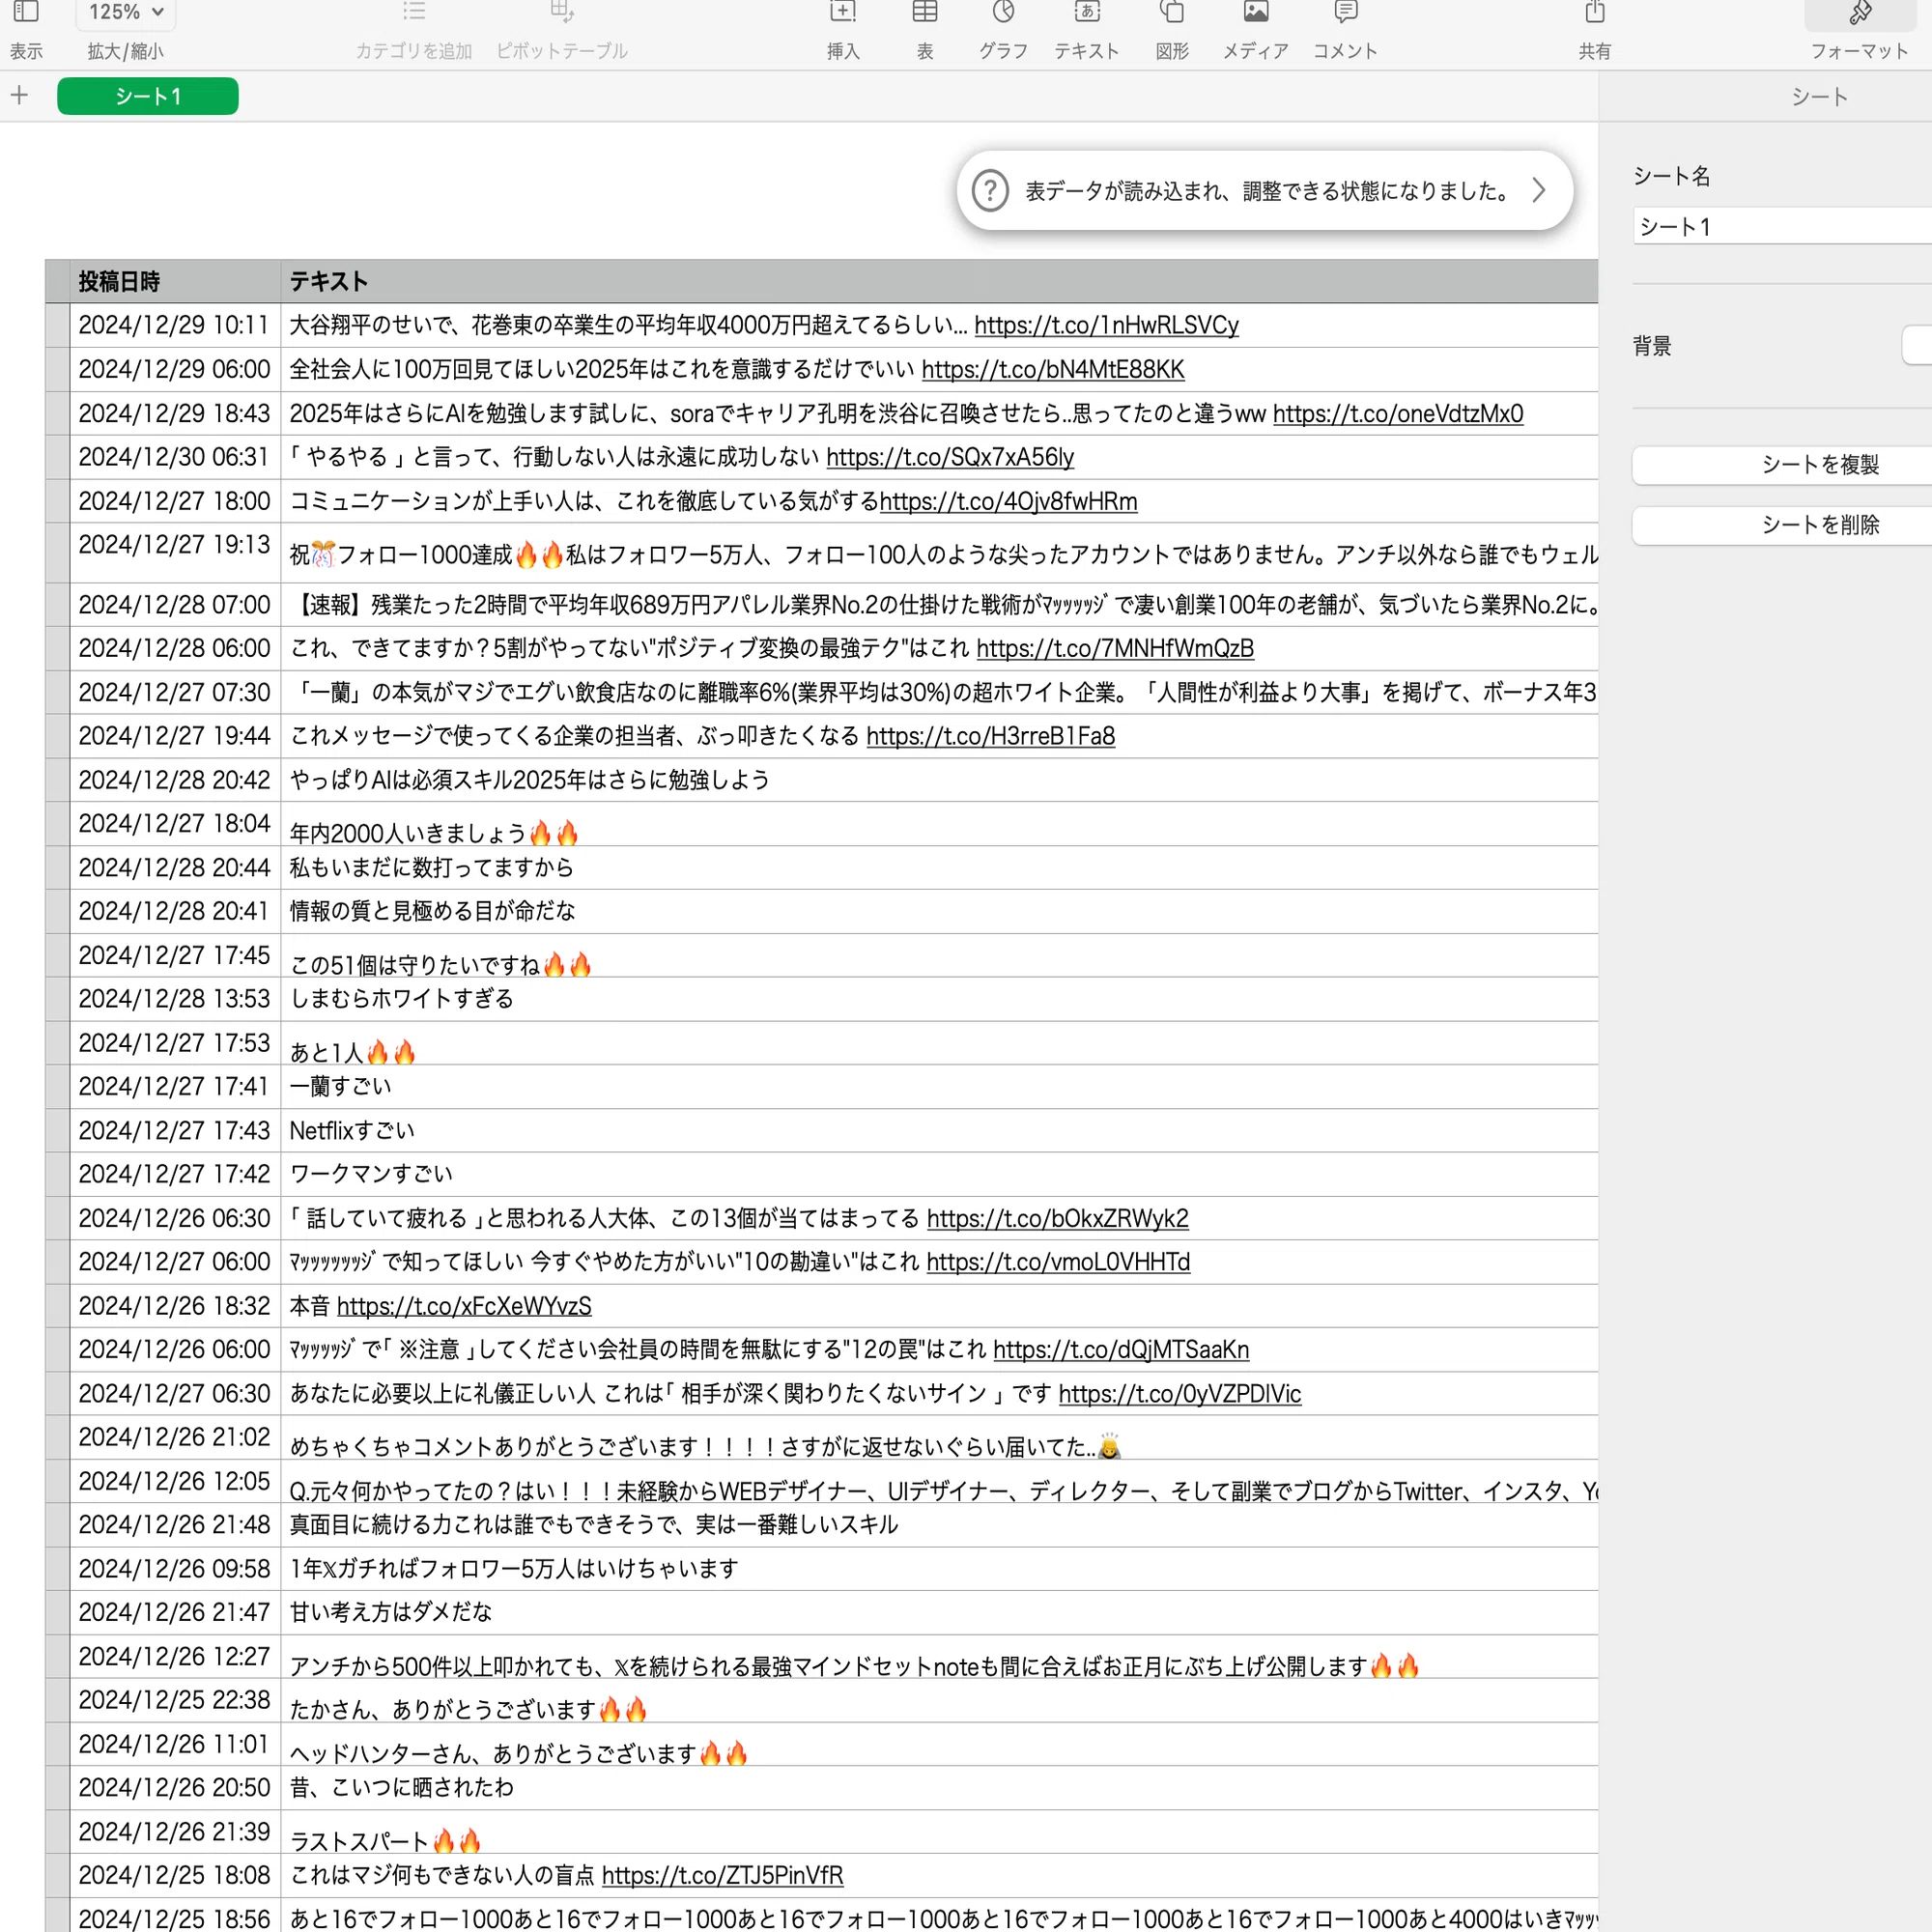Open link https://t.co/4Ojv8fwHRm
Image resolution: width=1932 pixels, height=1932 pixels.
click(1008, 501)
